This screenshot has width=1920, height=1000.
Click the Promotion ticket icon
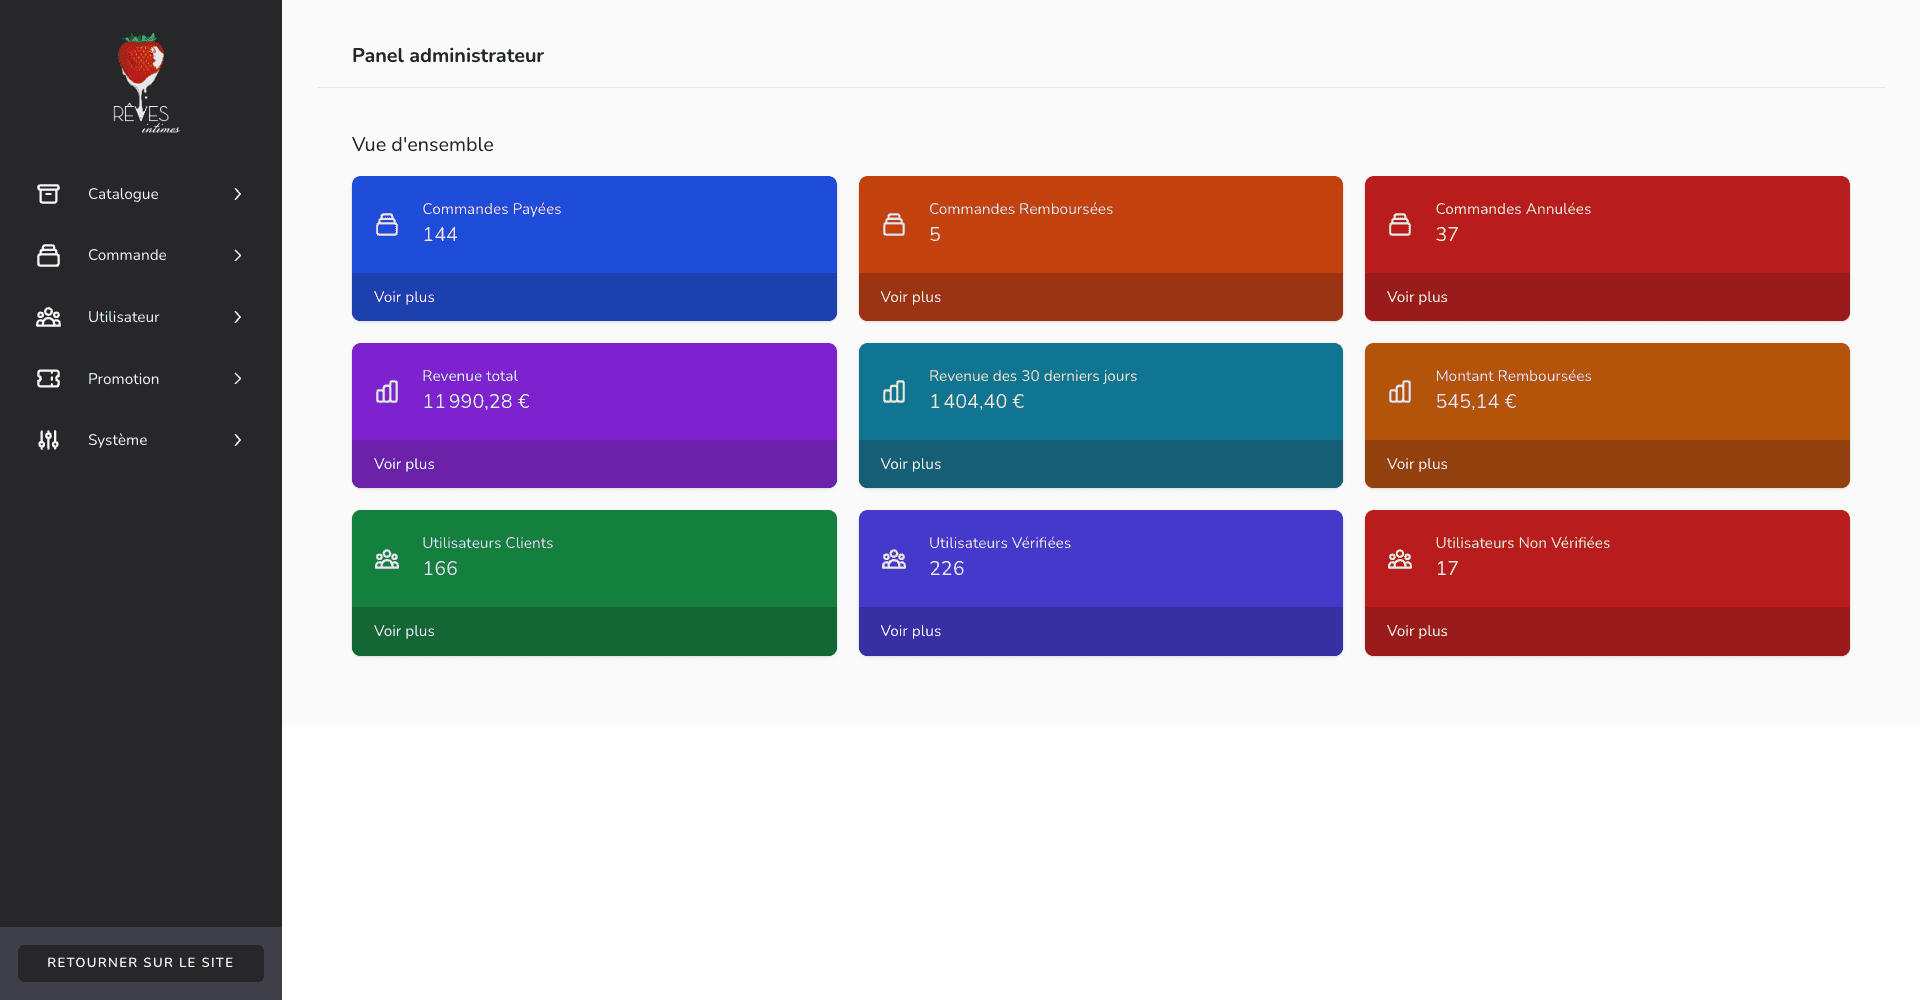coord(48,379)
